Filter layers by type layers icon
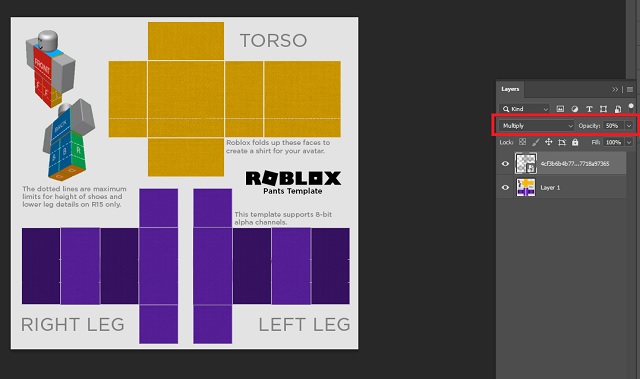Screen dimensions: 640x379 pyautogui.click(x=589, y=109)
